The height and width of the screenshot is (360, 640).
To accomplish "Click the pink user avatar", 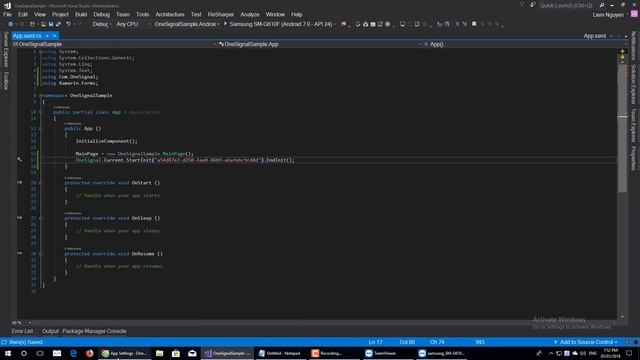I will (x=634, y=14).
